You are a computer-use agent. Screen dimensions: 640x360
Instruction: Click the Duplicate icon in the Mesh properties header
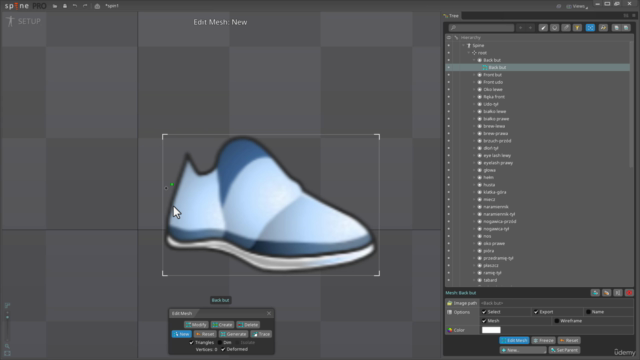(595, 293)
